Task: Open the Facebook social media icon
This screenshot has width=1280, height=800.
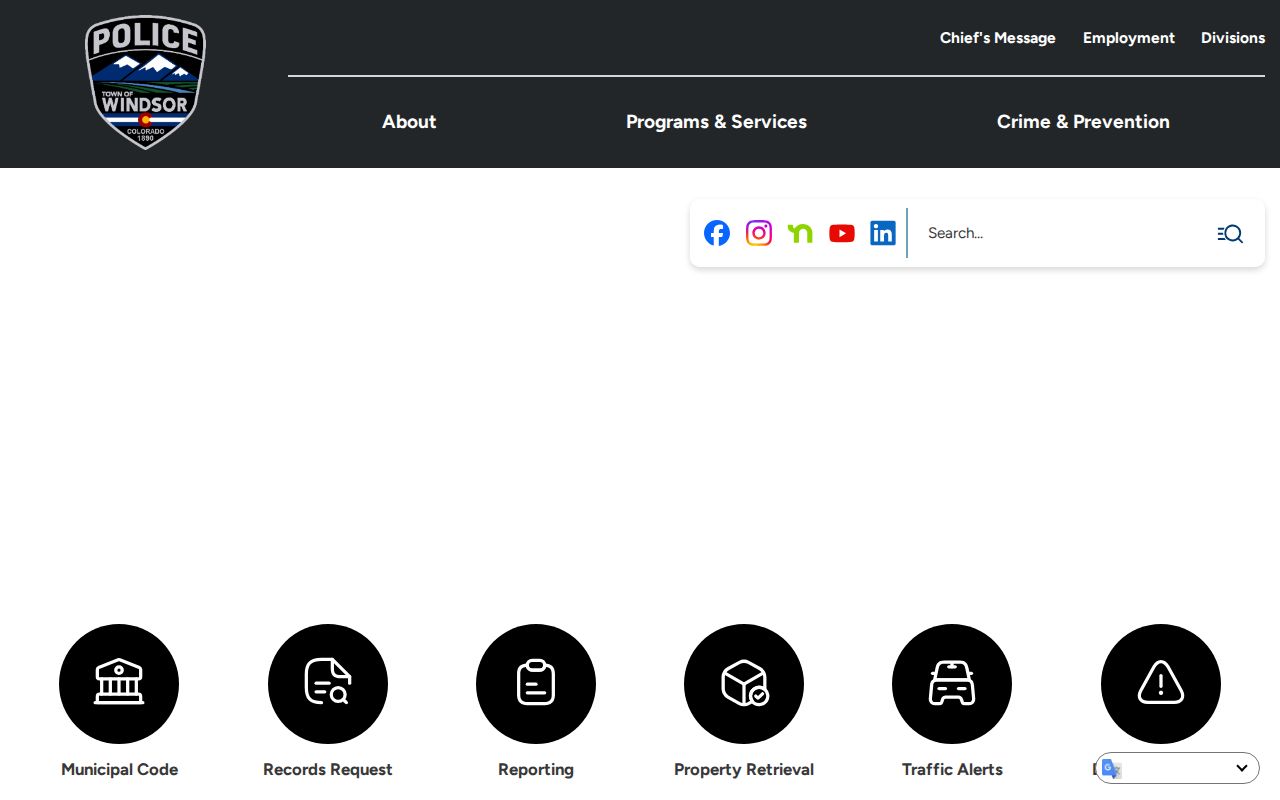Action: (717, 233)
